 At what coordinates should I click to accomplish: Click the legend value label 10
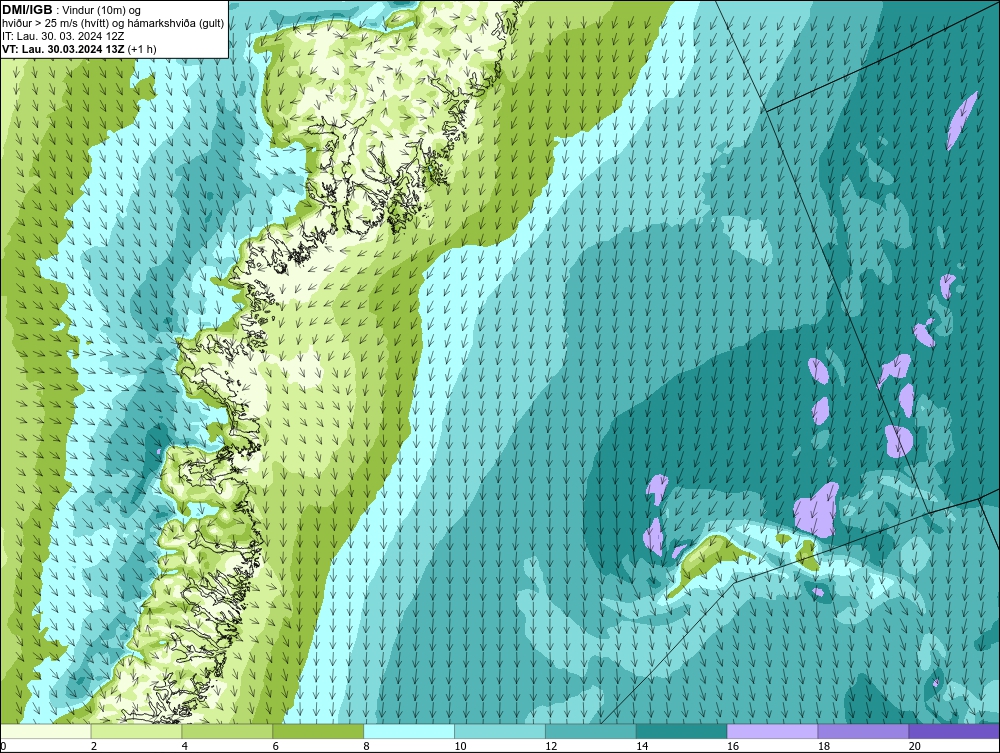click(x=460, y=746)
